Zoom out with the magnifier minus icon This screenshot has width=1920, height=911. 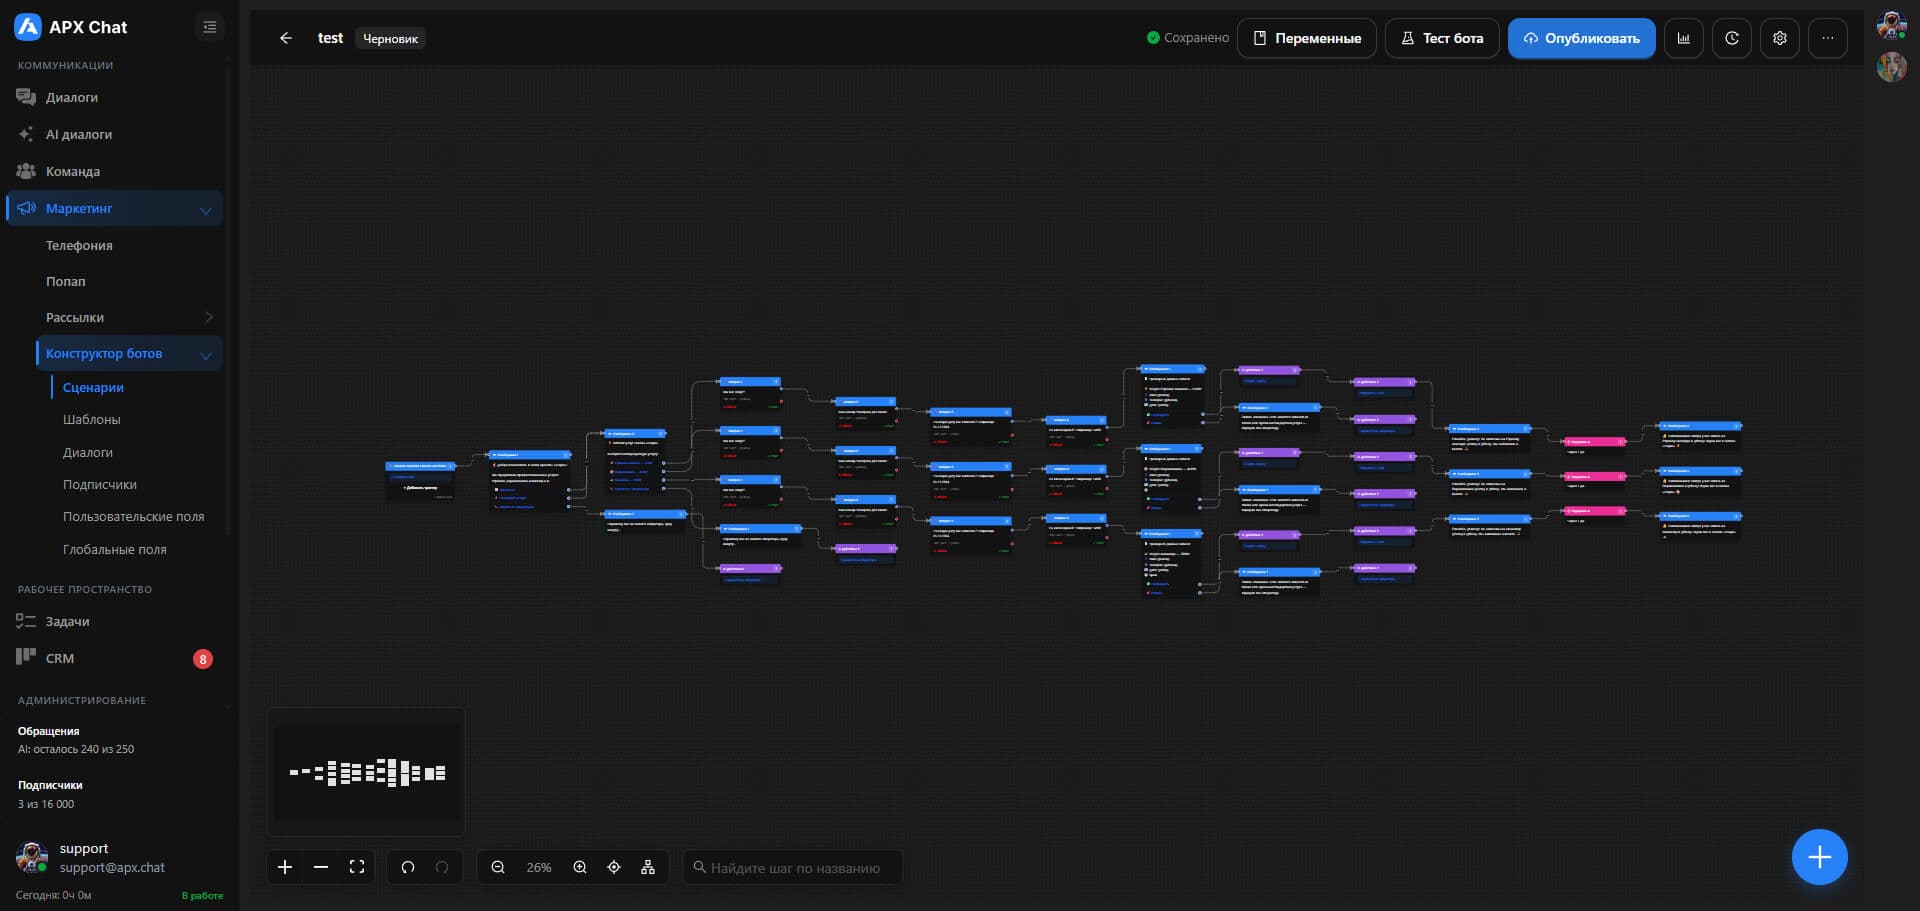(498, 867)
